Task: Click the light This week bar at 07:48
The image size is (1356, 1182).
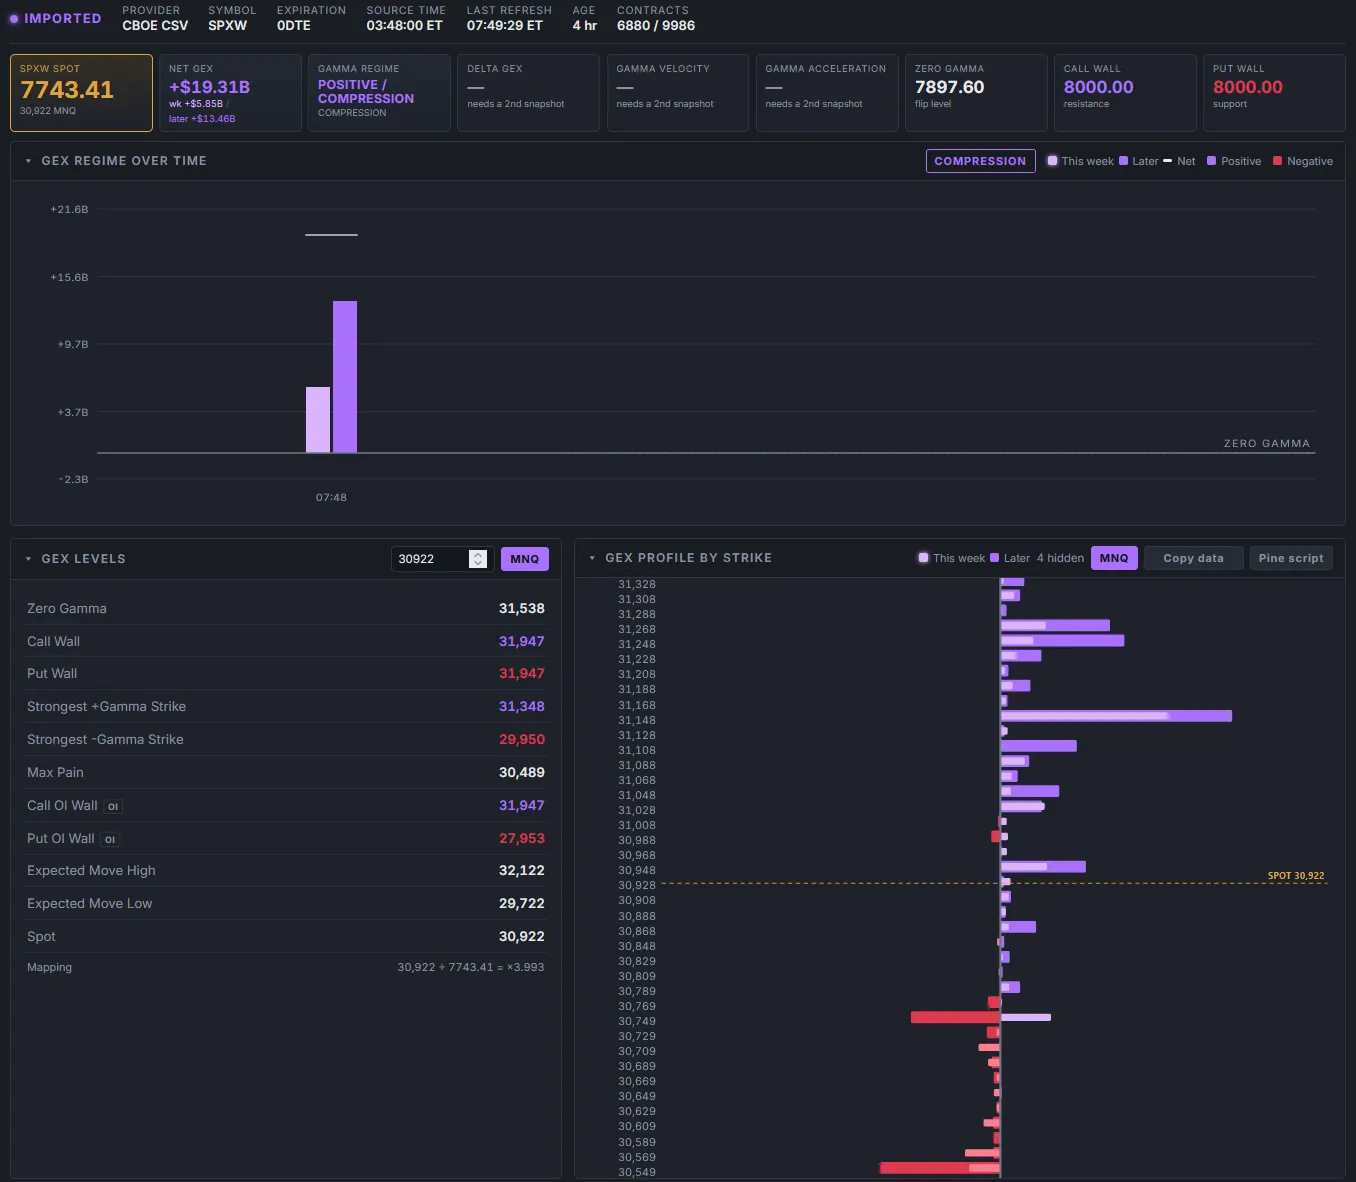Action: point(318,420)
